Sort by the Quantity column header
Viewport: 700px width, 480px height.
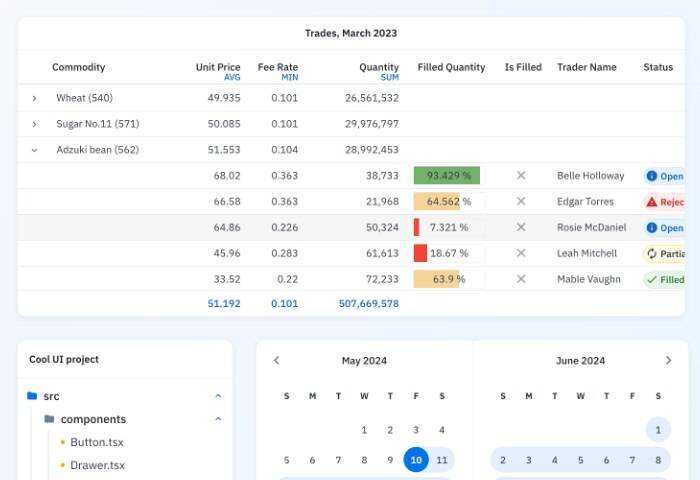pyautogui.click(x=378, y=67)
